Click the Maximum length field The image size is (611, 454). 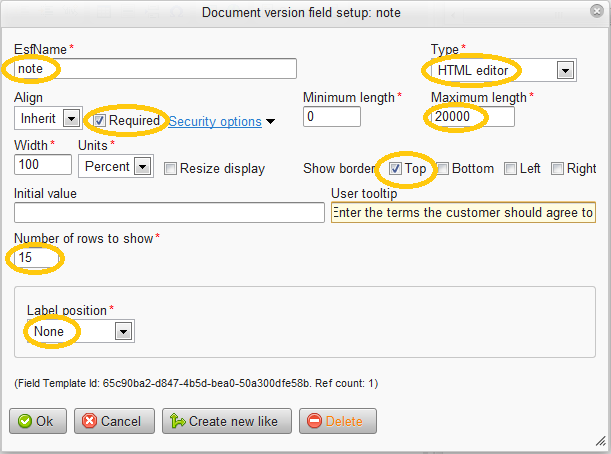pyautogui.click(x=473, y=117)
